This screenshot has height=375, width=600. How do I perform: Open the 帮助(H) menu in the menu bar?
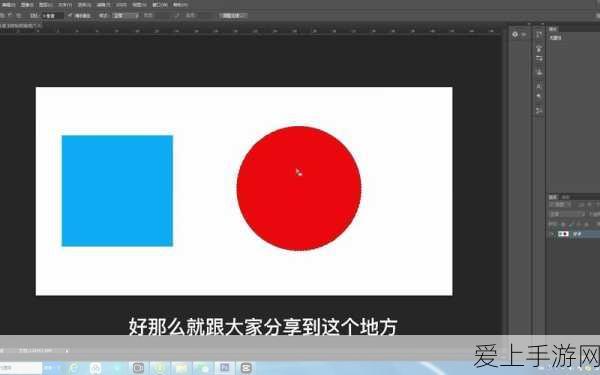click(x=180, y=5)
